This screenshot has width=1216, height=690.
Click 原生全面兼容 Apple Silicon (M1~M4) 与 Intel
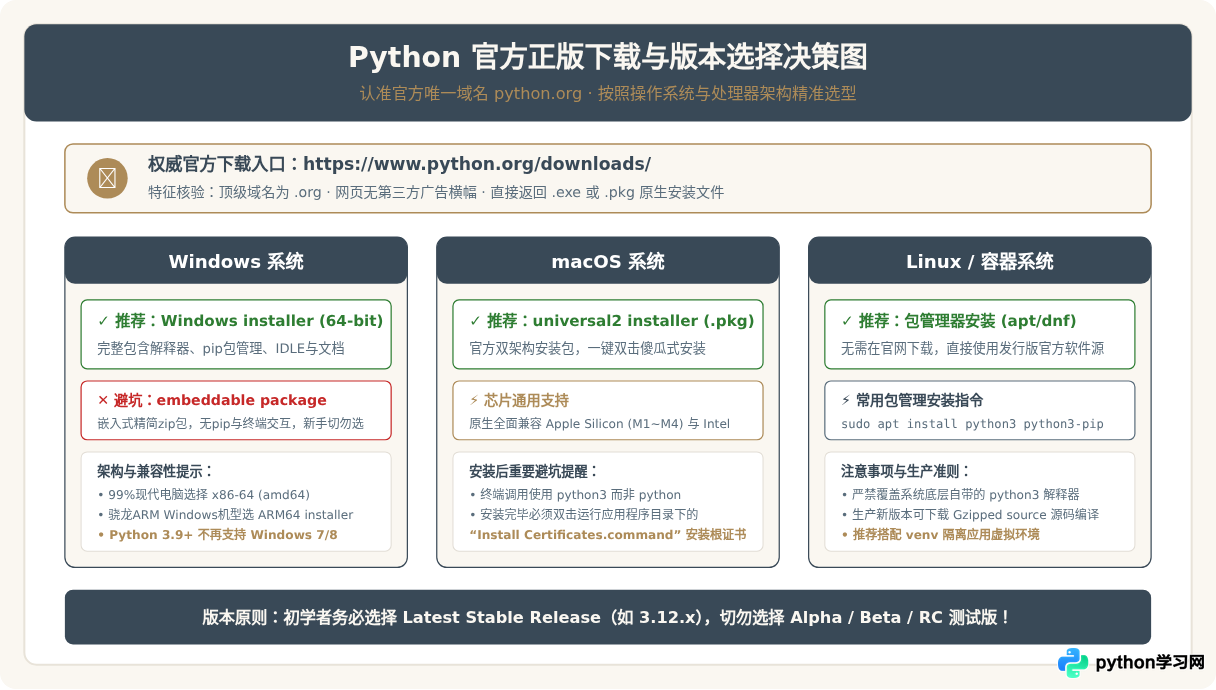click(x=599, y=424)
